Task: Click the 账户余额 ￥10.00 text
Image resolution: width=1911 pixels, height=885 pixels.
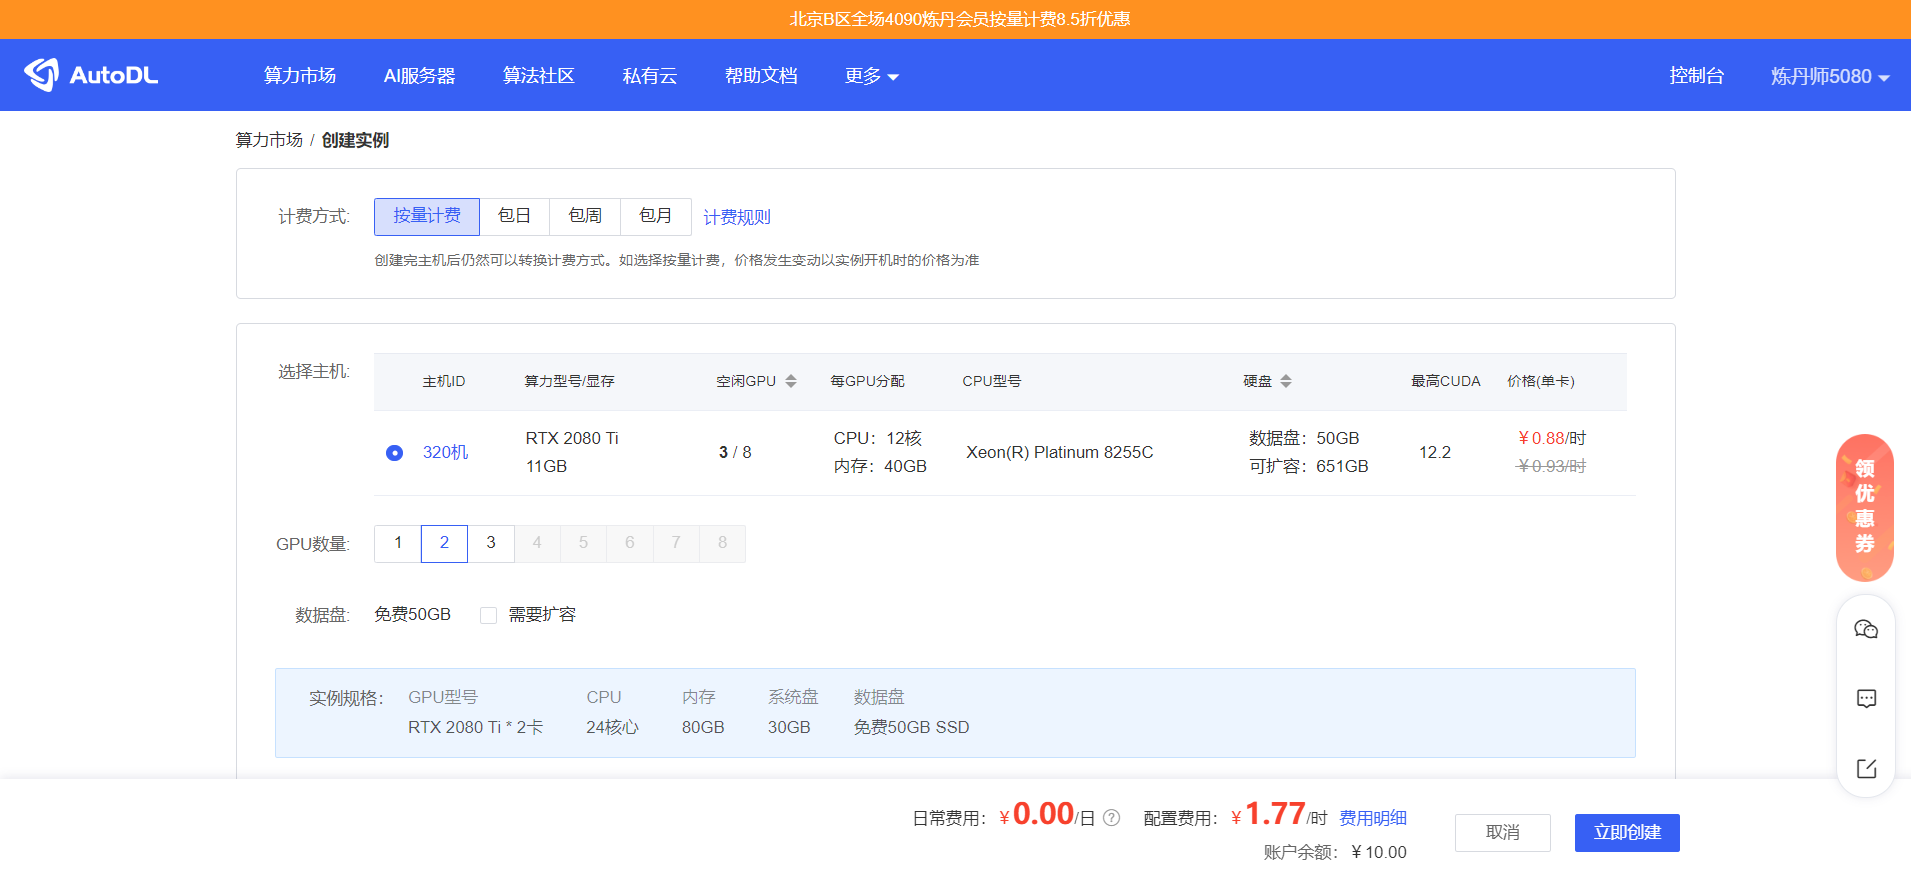Action: pyautogui.click(x=1335, y=852)
